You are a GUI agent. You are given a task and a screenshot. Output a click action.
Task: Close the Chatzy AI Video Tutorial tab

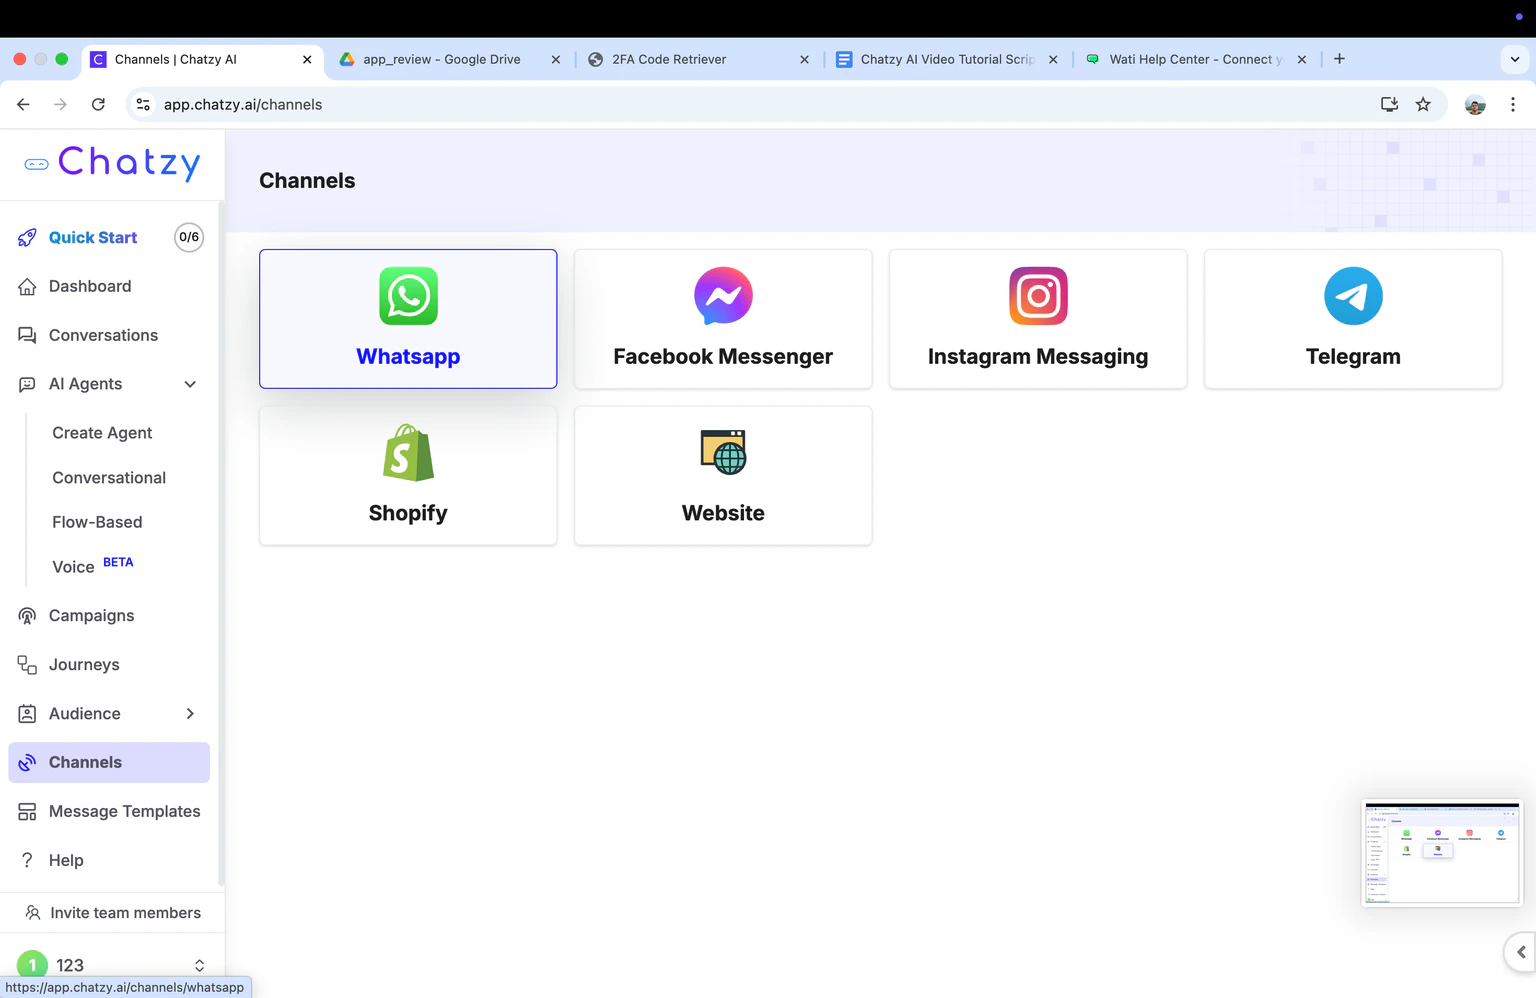tap(1053, 59)
